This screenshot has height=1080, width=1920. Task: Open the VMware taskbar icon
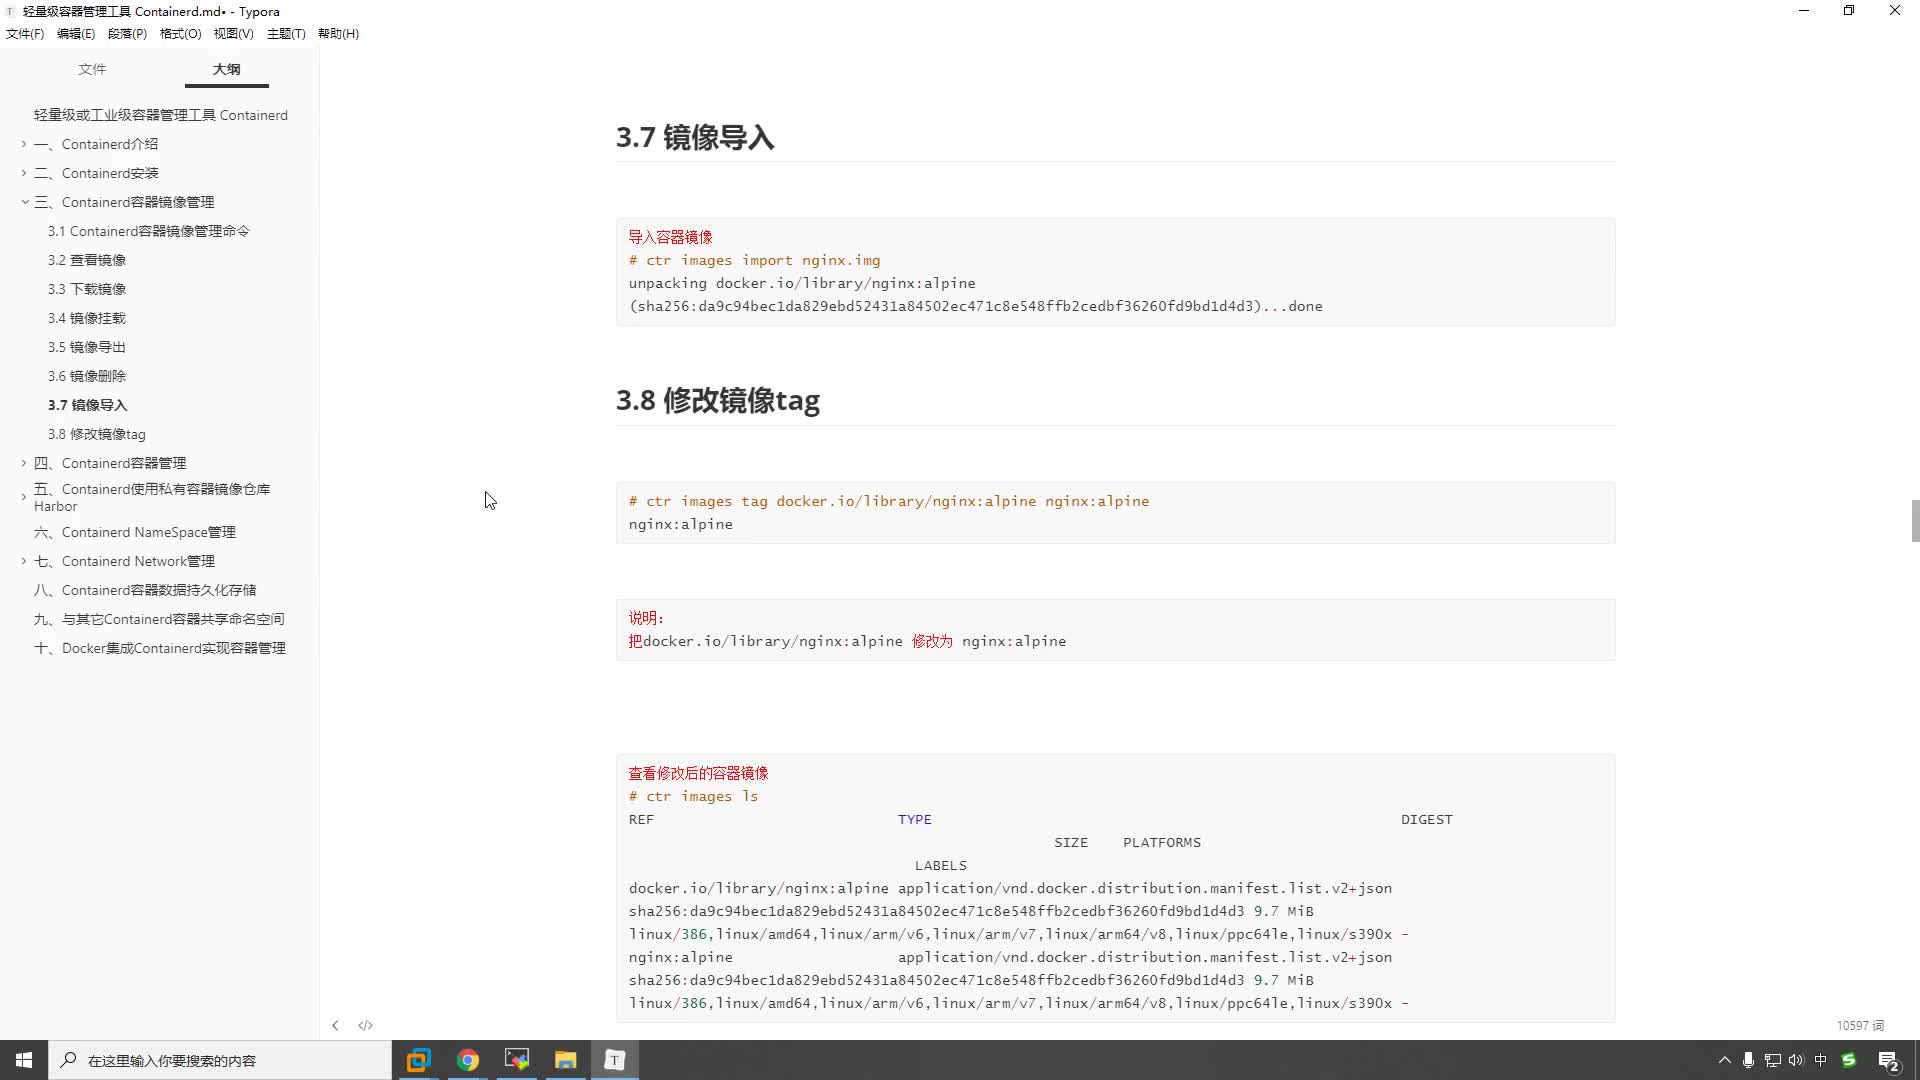tap(418, 1060)
